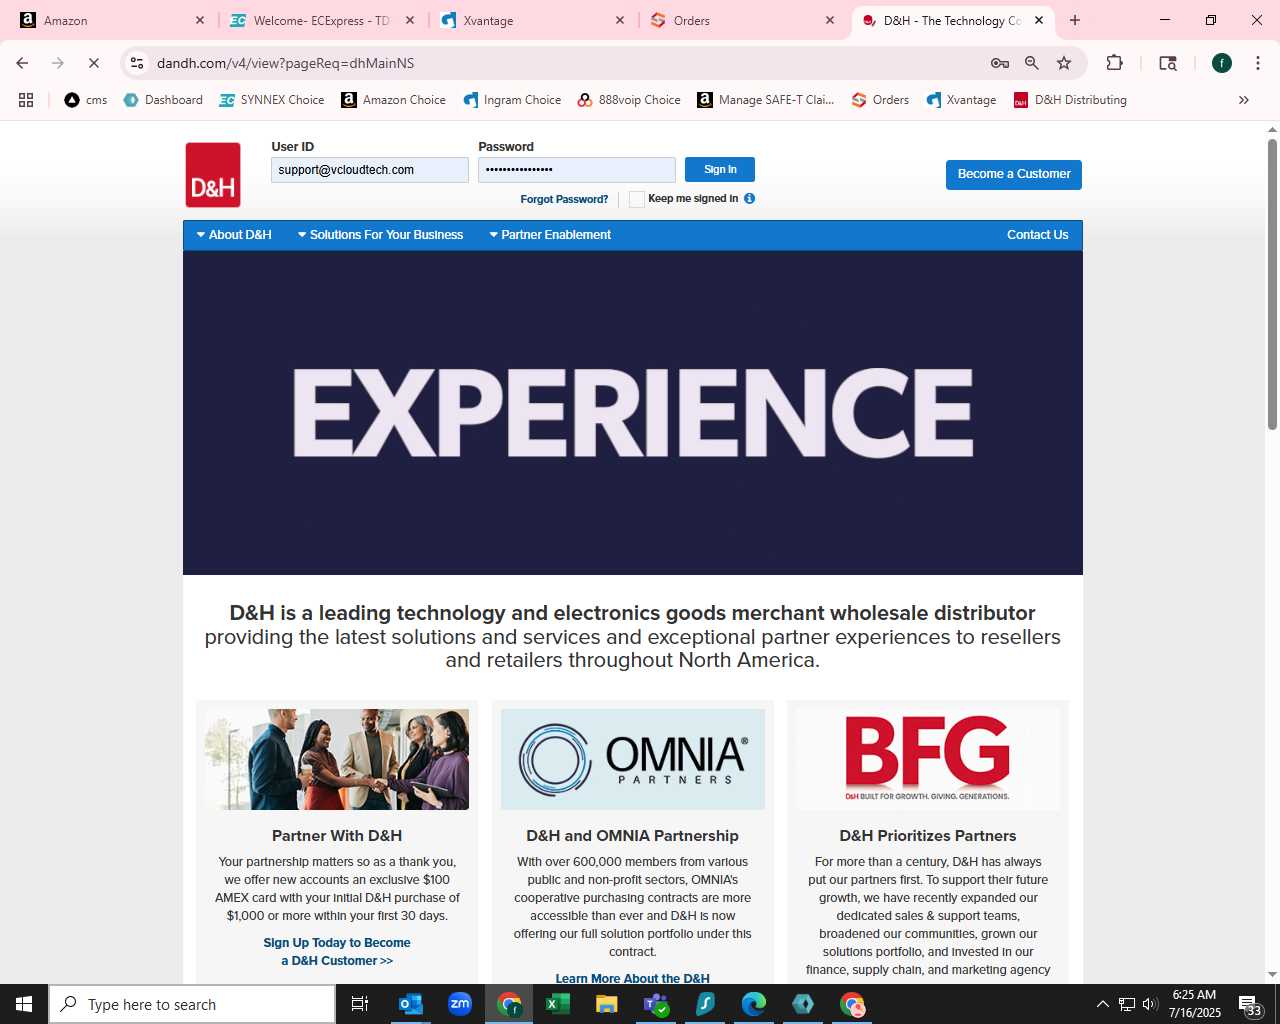This screenshot has height=1024, width=1280.
Task: Open the Ingram Choice bookmark
Action: click(512, 100)
